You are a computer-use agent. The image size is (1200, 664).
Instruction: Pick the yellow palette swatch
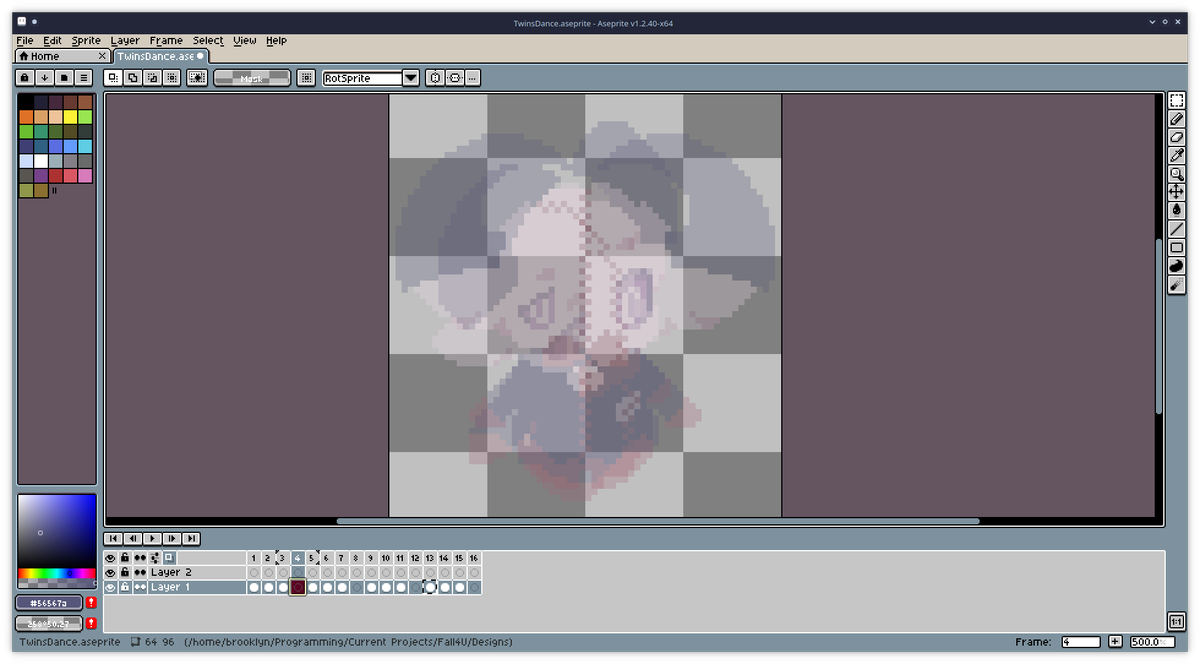pyautogui.click(x=70, y=117)
